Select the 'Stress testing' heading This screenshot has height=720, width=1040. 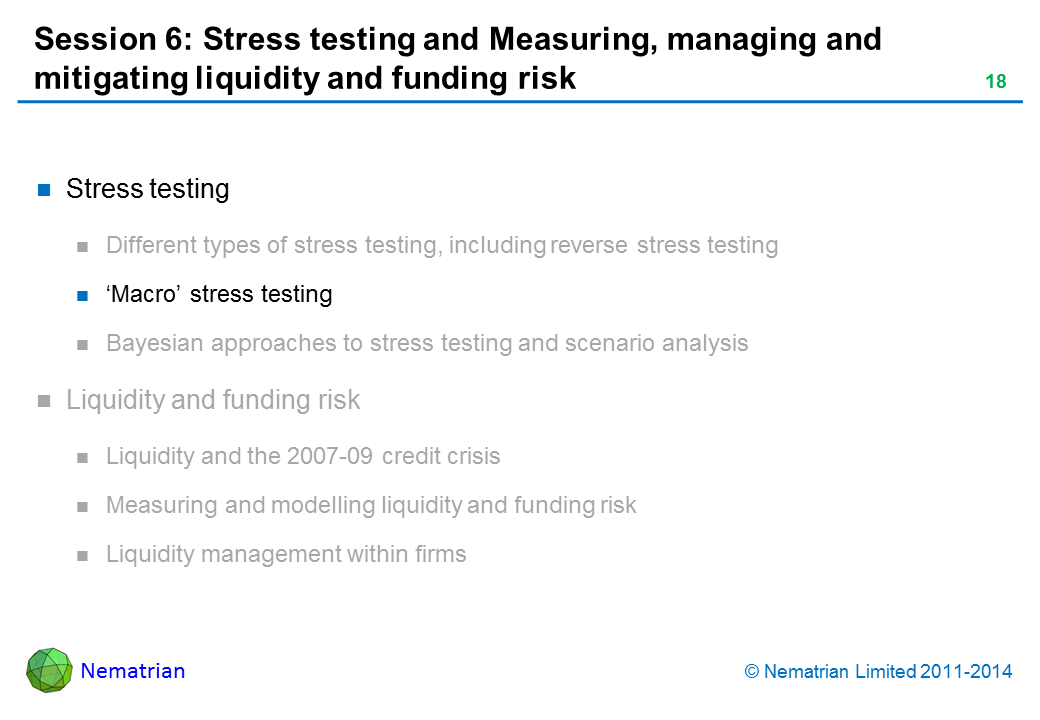pyautogui.click(x=147, y=189)
